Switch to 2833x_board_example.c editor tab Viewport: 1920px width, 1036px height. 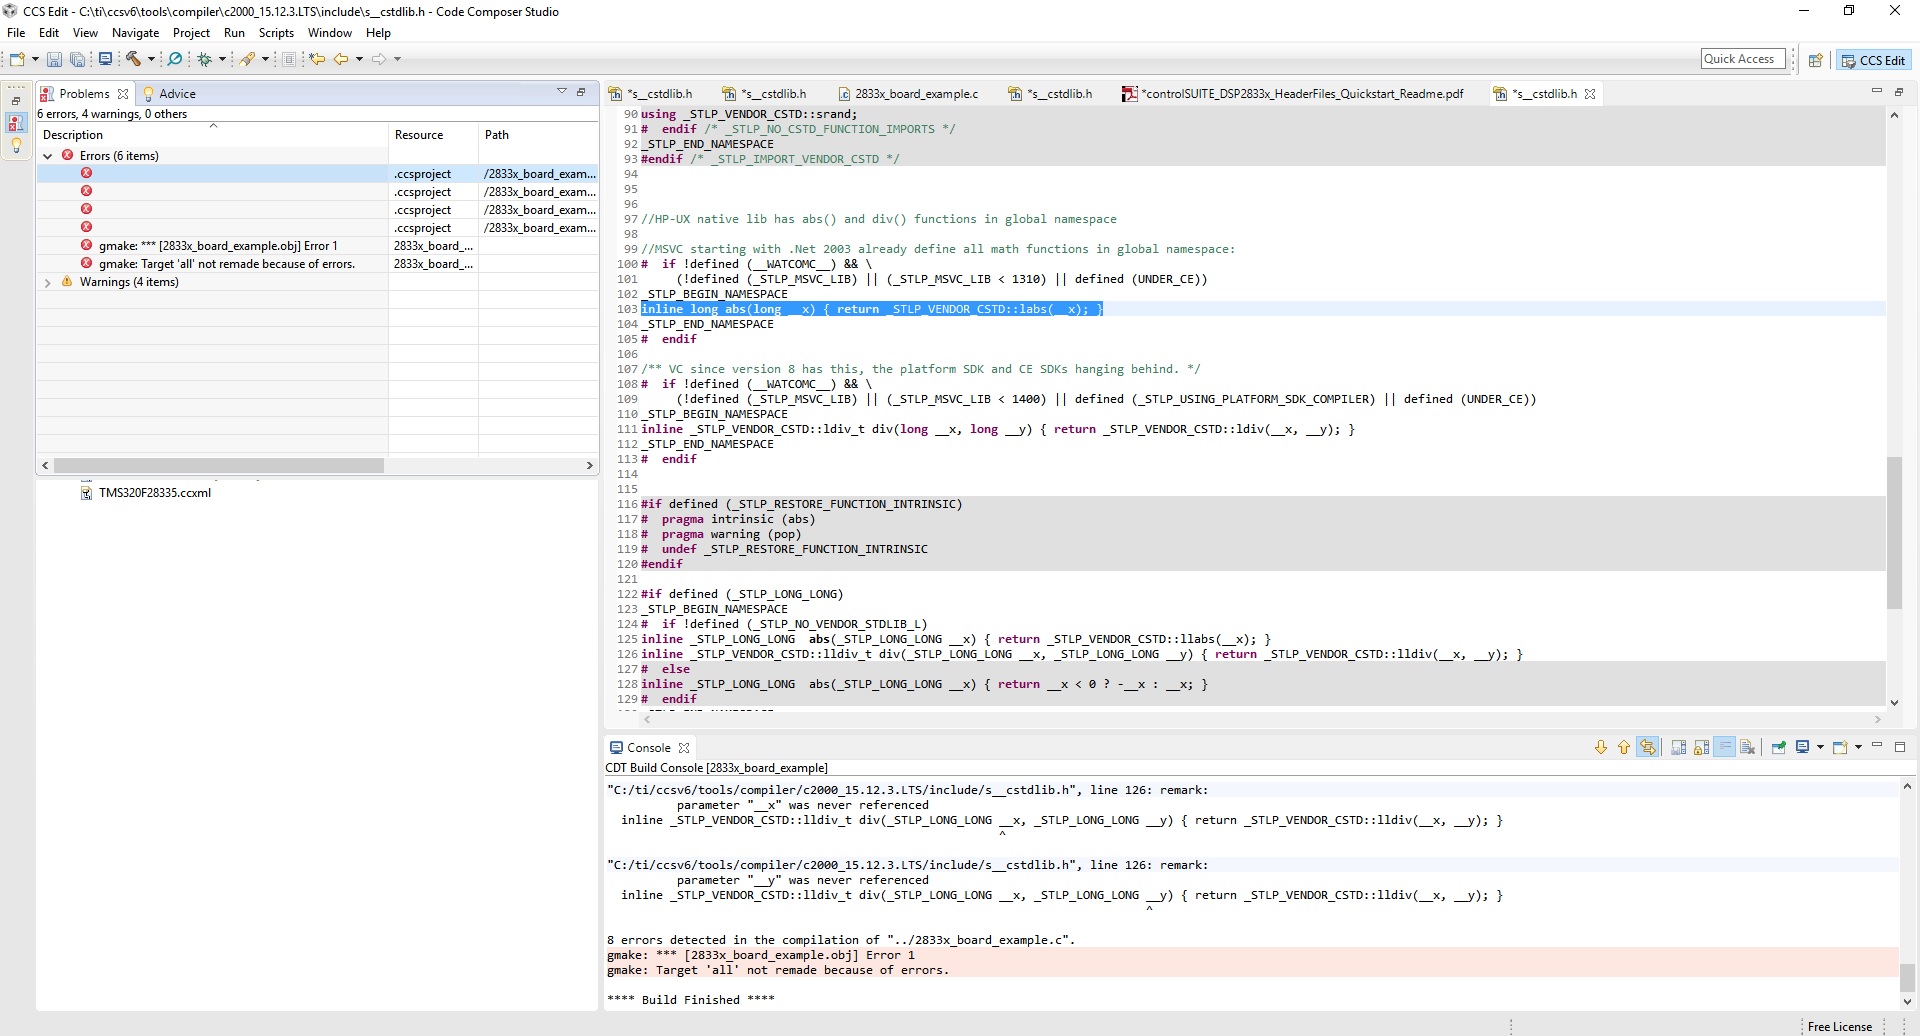click(x=915, y=94)
